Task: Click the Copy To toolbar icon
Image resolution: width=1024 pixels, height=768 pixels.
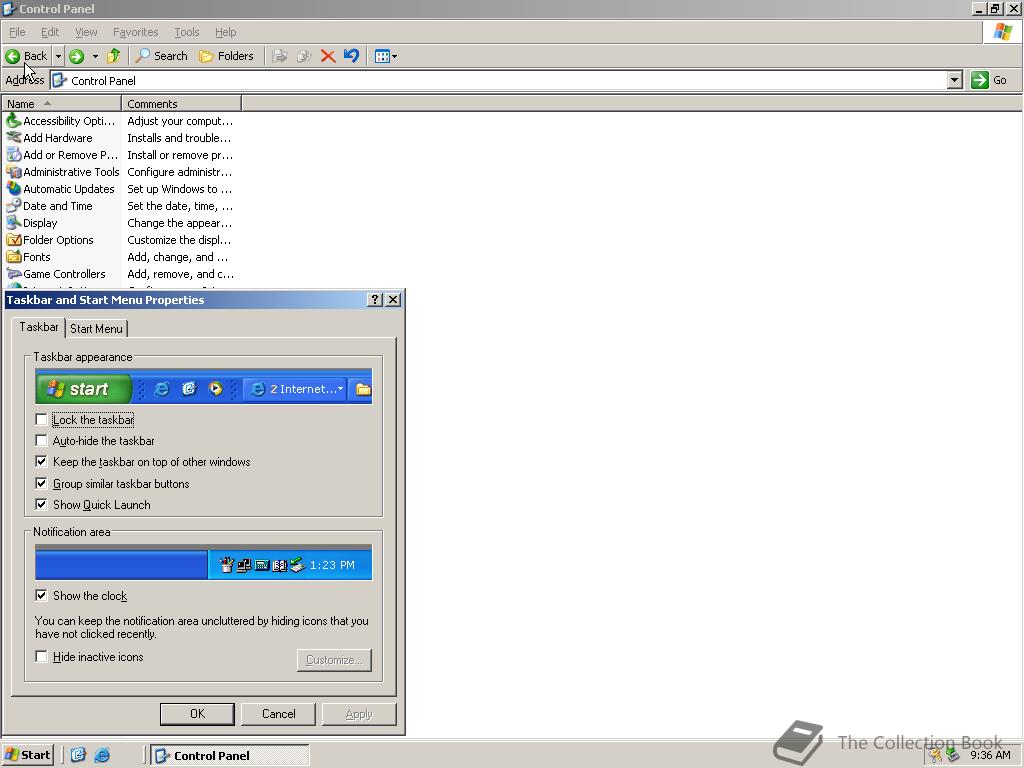Action: [x=304, y=56]
